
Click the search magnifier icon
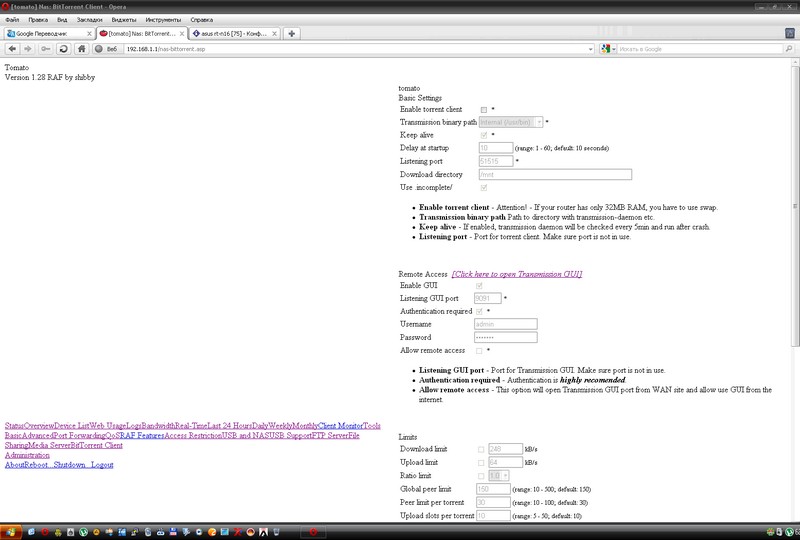789,49
